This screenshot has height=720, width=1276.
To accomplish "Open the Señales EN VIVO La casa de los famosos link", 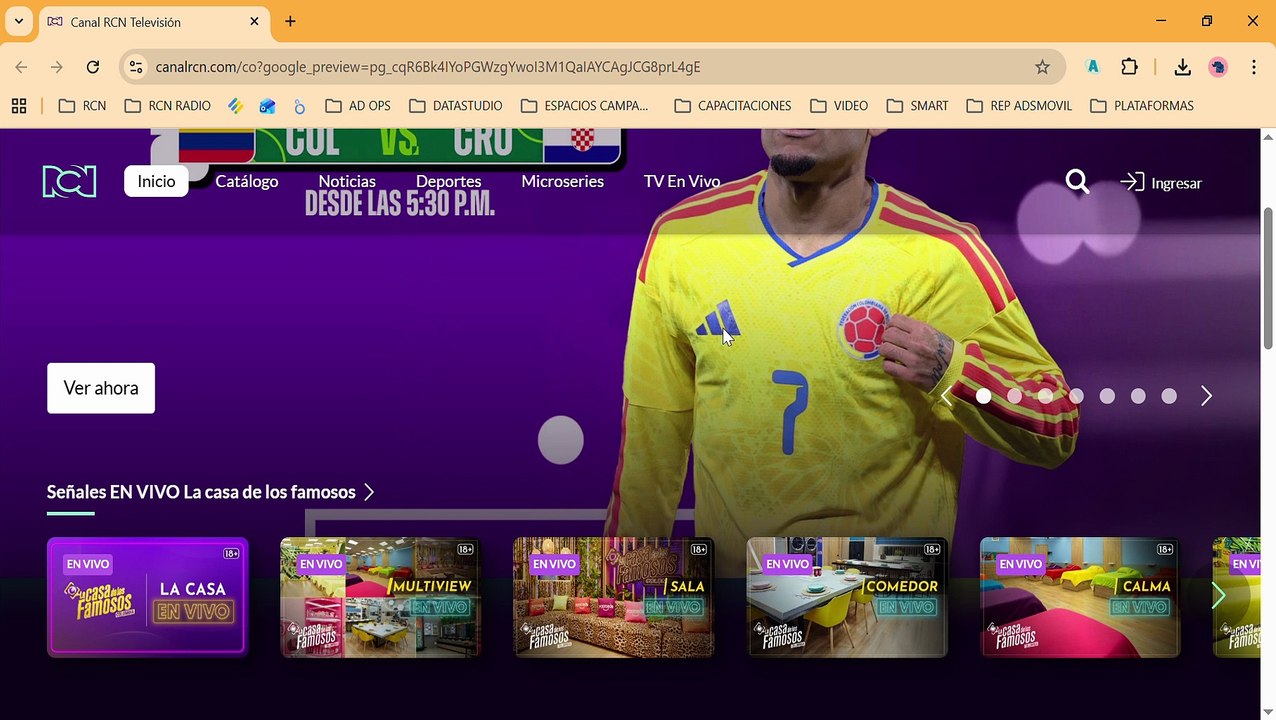I will point(201,492).
